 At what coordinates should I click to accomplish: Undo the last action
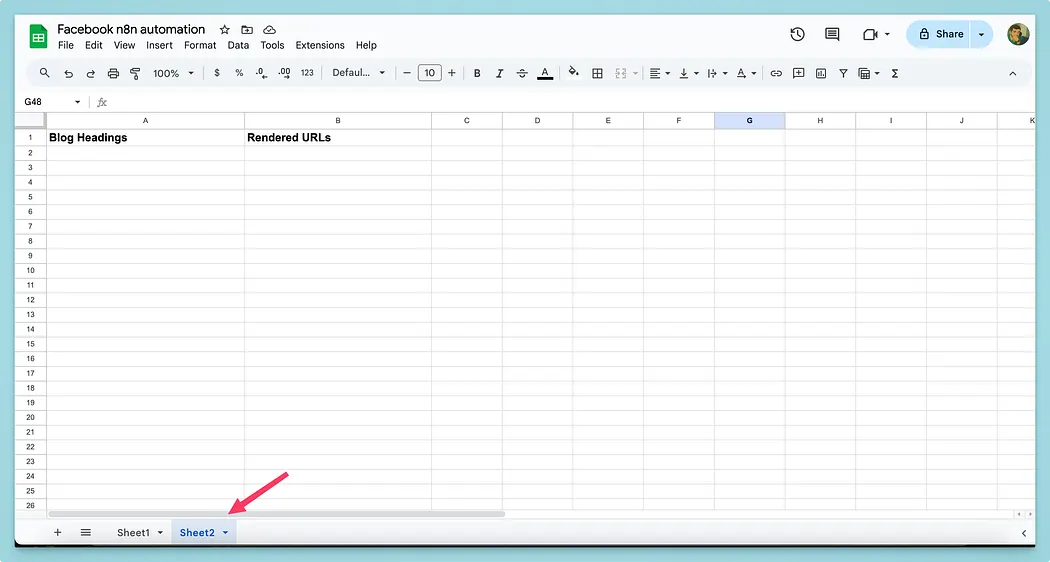pyautogui.click(x=68, y=74)
